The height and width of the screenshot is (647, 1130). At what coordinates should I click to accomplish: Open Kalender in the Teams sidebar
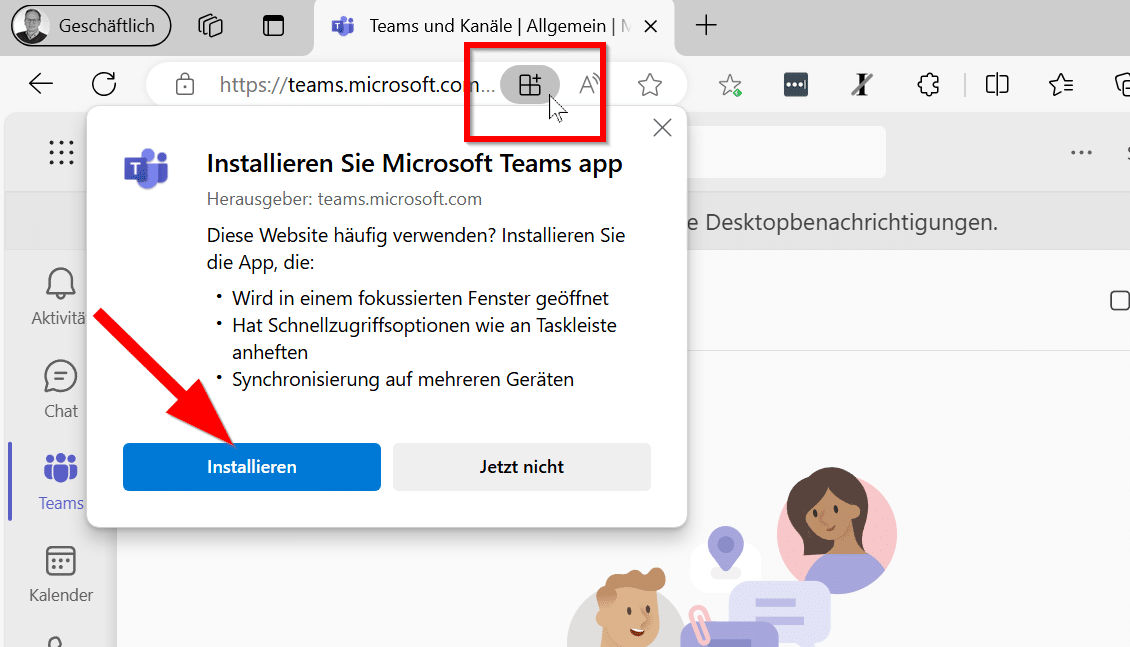point(60,574)
